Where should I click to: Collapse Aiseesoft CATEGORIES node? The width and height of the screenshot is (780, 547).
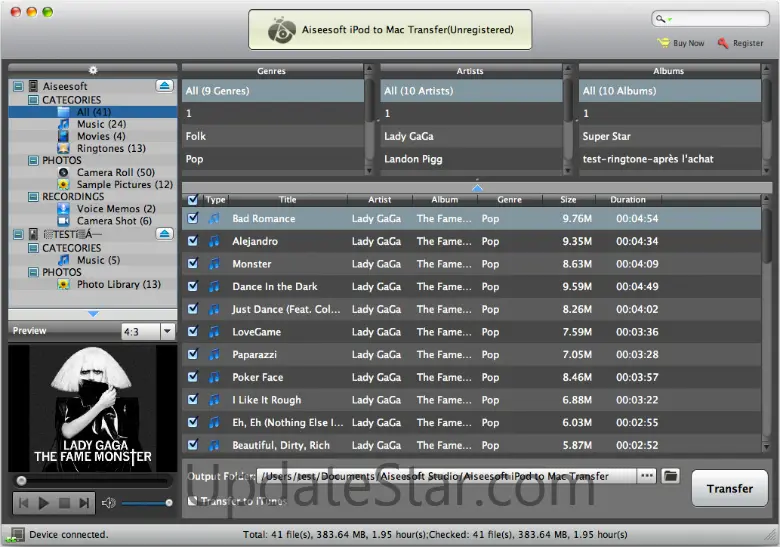pyautogui.click(x=33, y=100)
